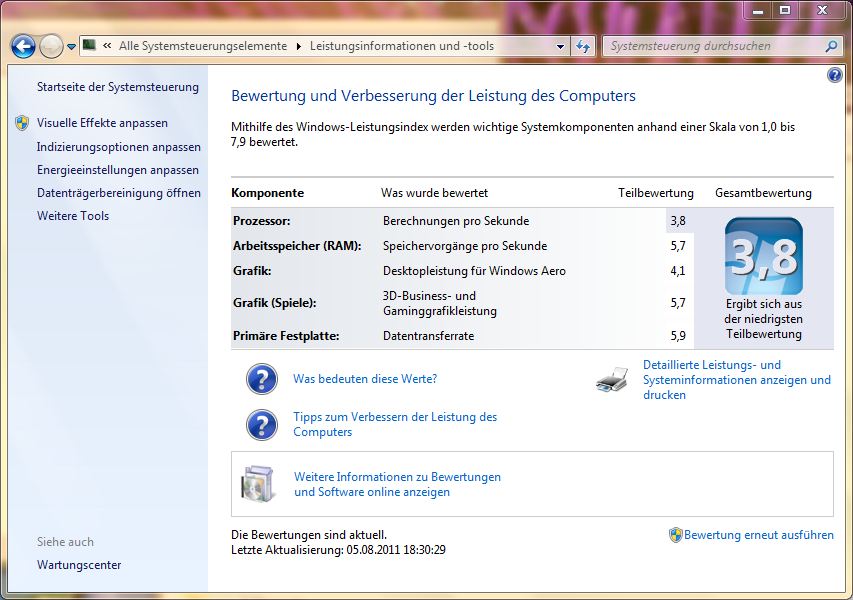
Task: Expand the breadcrumb double-chevron in address bar
Action: [x=107, y=46]
